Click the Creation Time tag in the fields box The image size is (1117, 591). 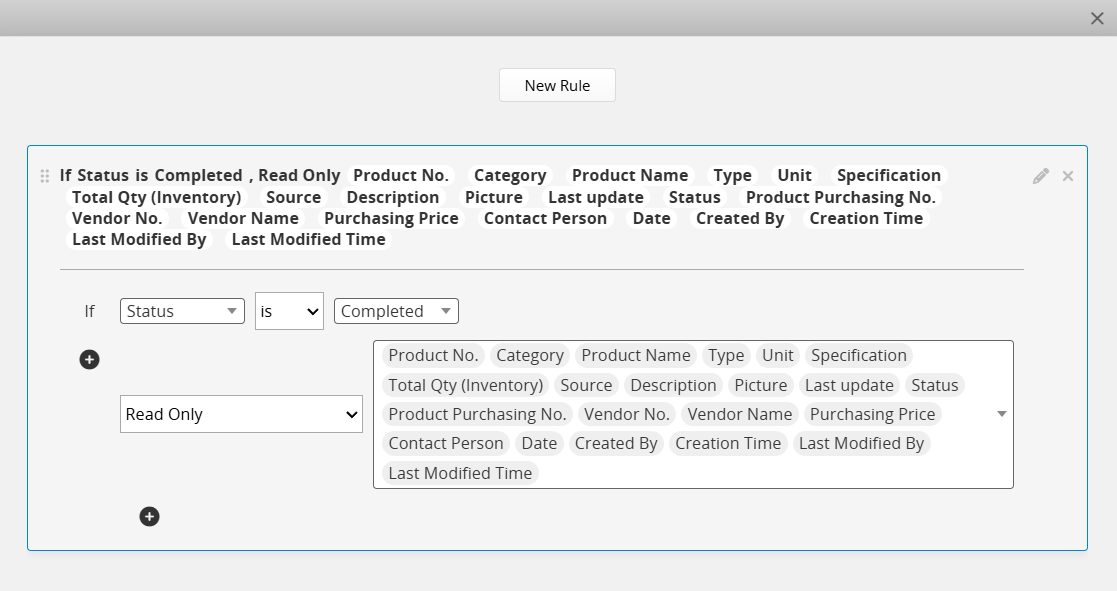[x=727, y=443]
